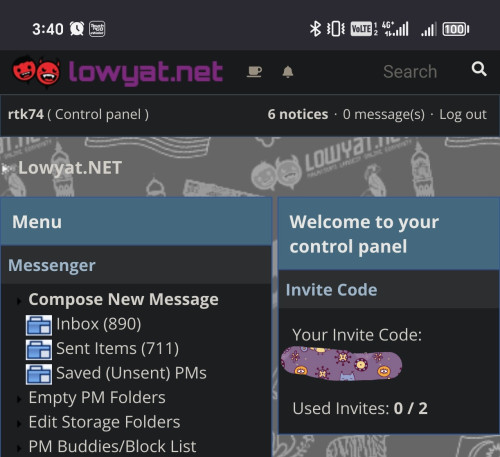Tap the VoLTE status icon
The image size is (500, 457).
coord(361,29)
